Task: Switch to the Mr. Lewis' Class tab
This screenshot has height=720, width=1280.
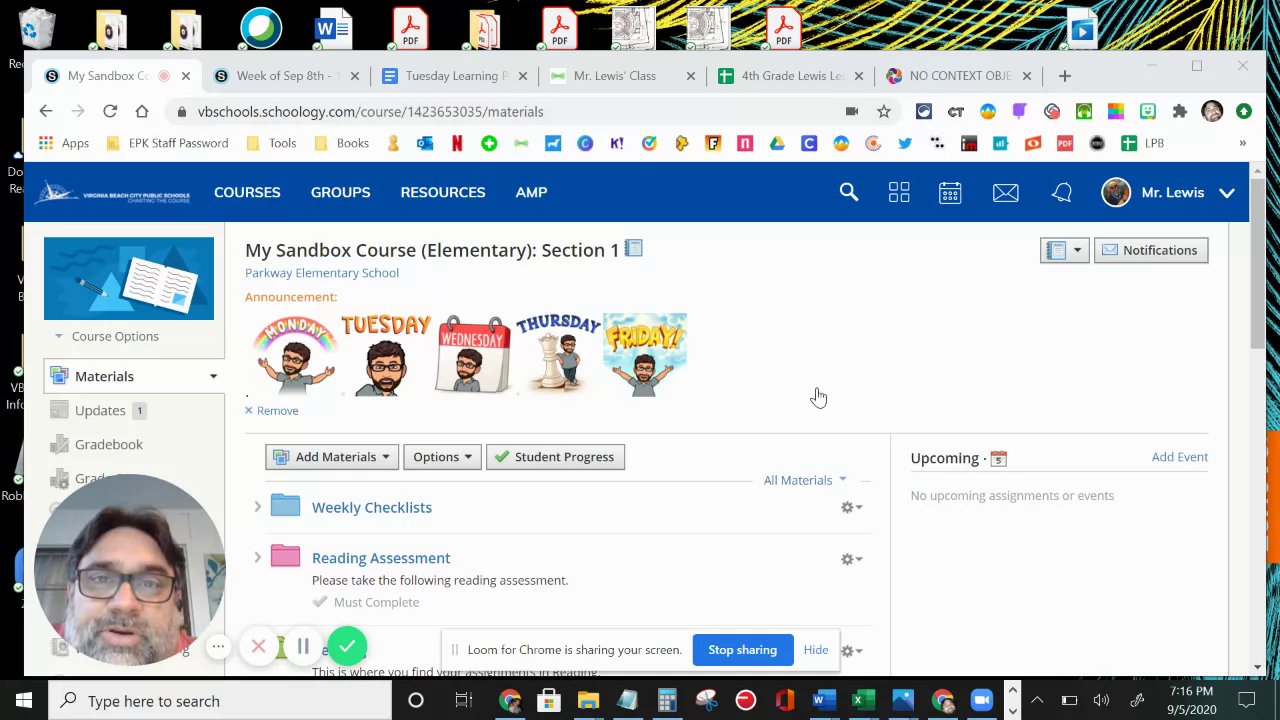Action: point(622,76)
